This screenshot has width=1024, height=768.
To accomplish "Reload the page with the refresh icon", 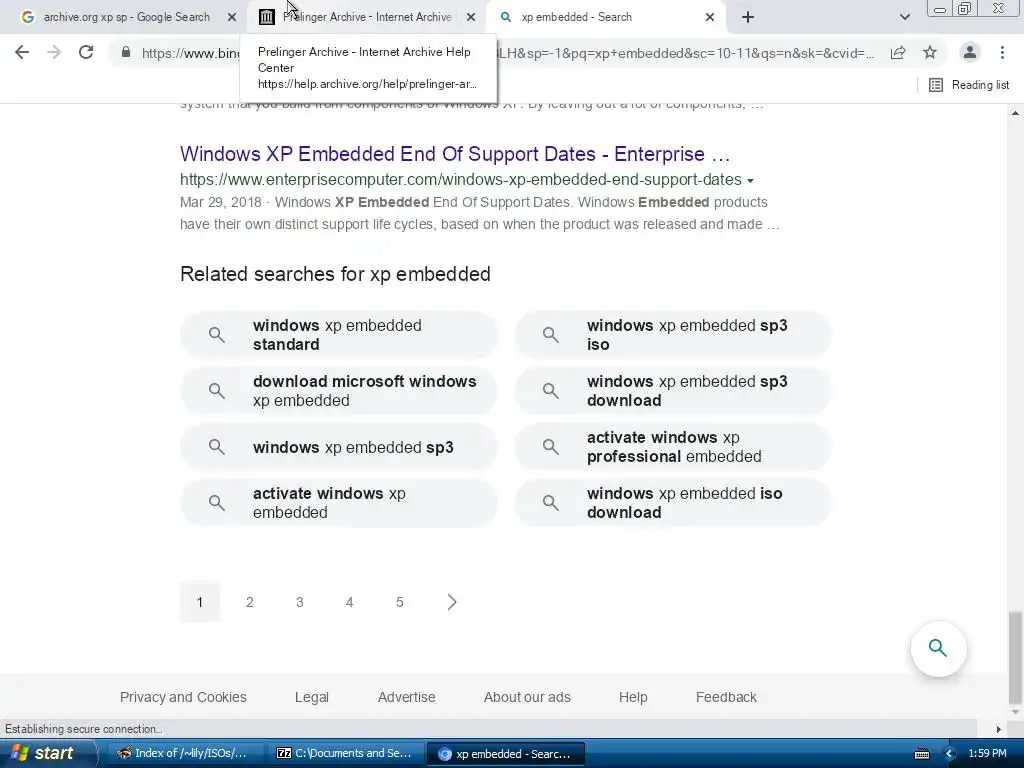I will (86, 52).
